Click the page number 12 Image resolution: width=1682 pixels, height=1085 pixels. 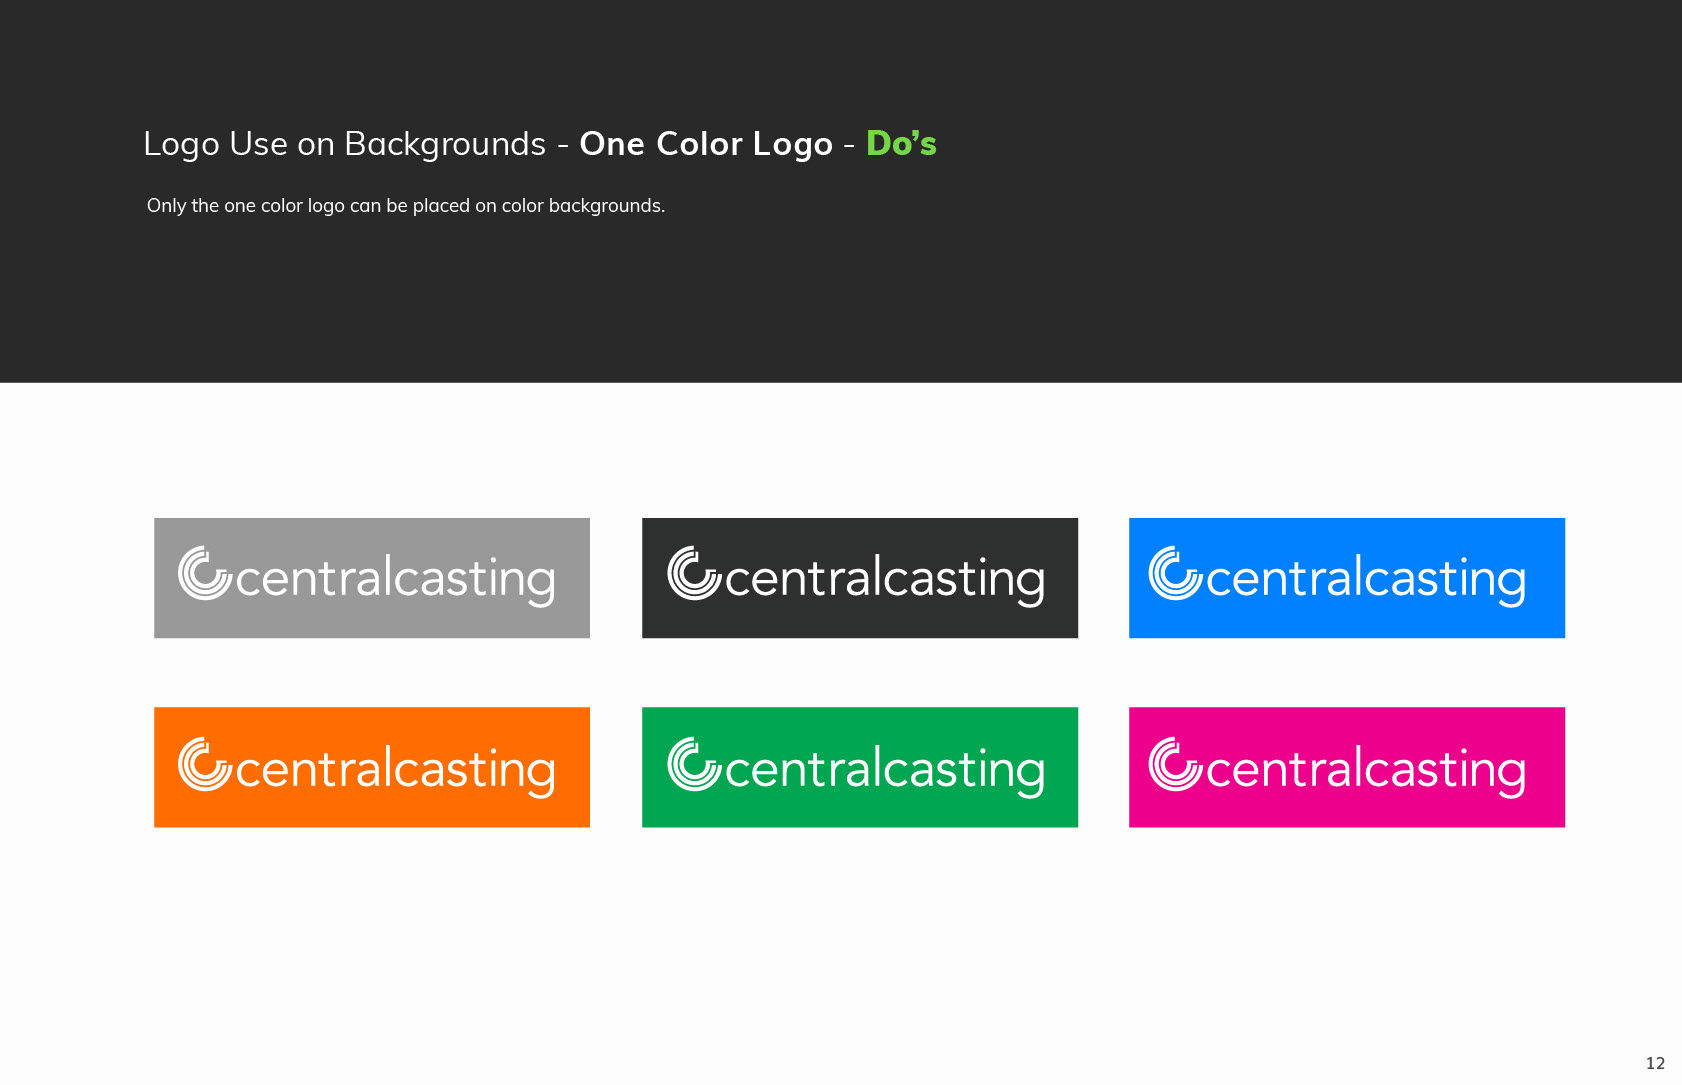tap(1655, 1063)
